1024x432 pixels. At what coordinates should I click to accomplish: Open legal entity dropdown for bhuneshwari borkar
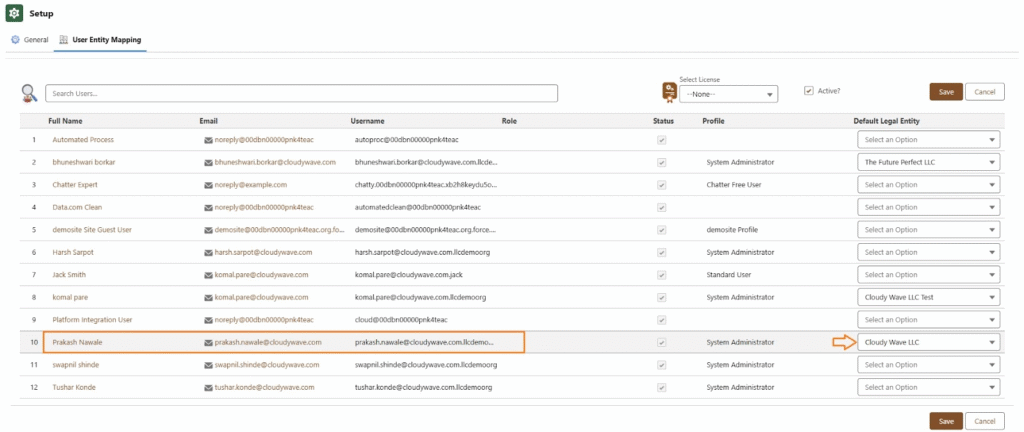(x=929, y=162)
